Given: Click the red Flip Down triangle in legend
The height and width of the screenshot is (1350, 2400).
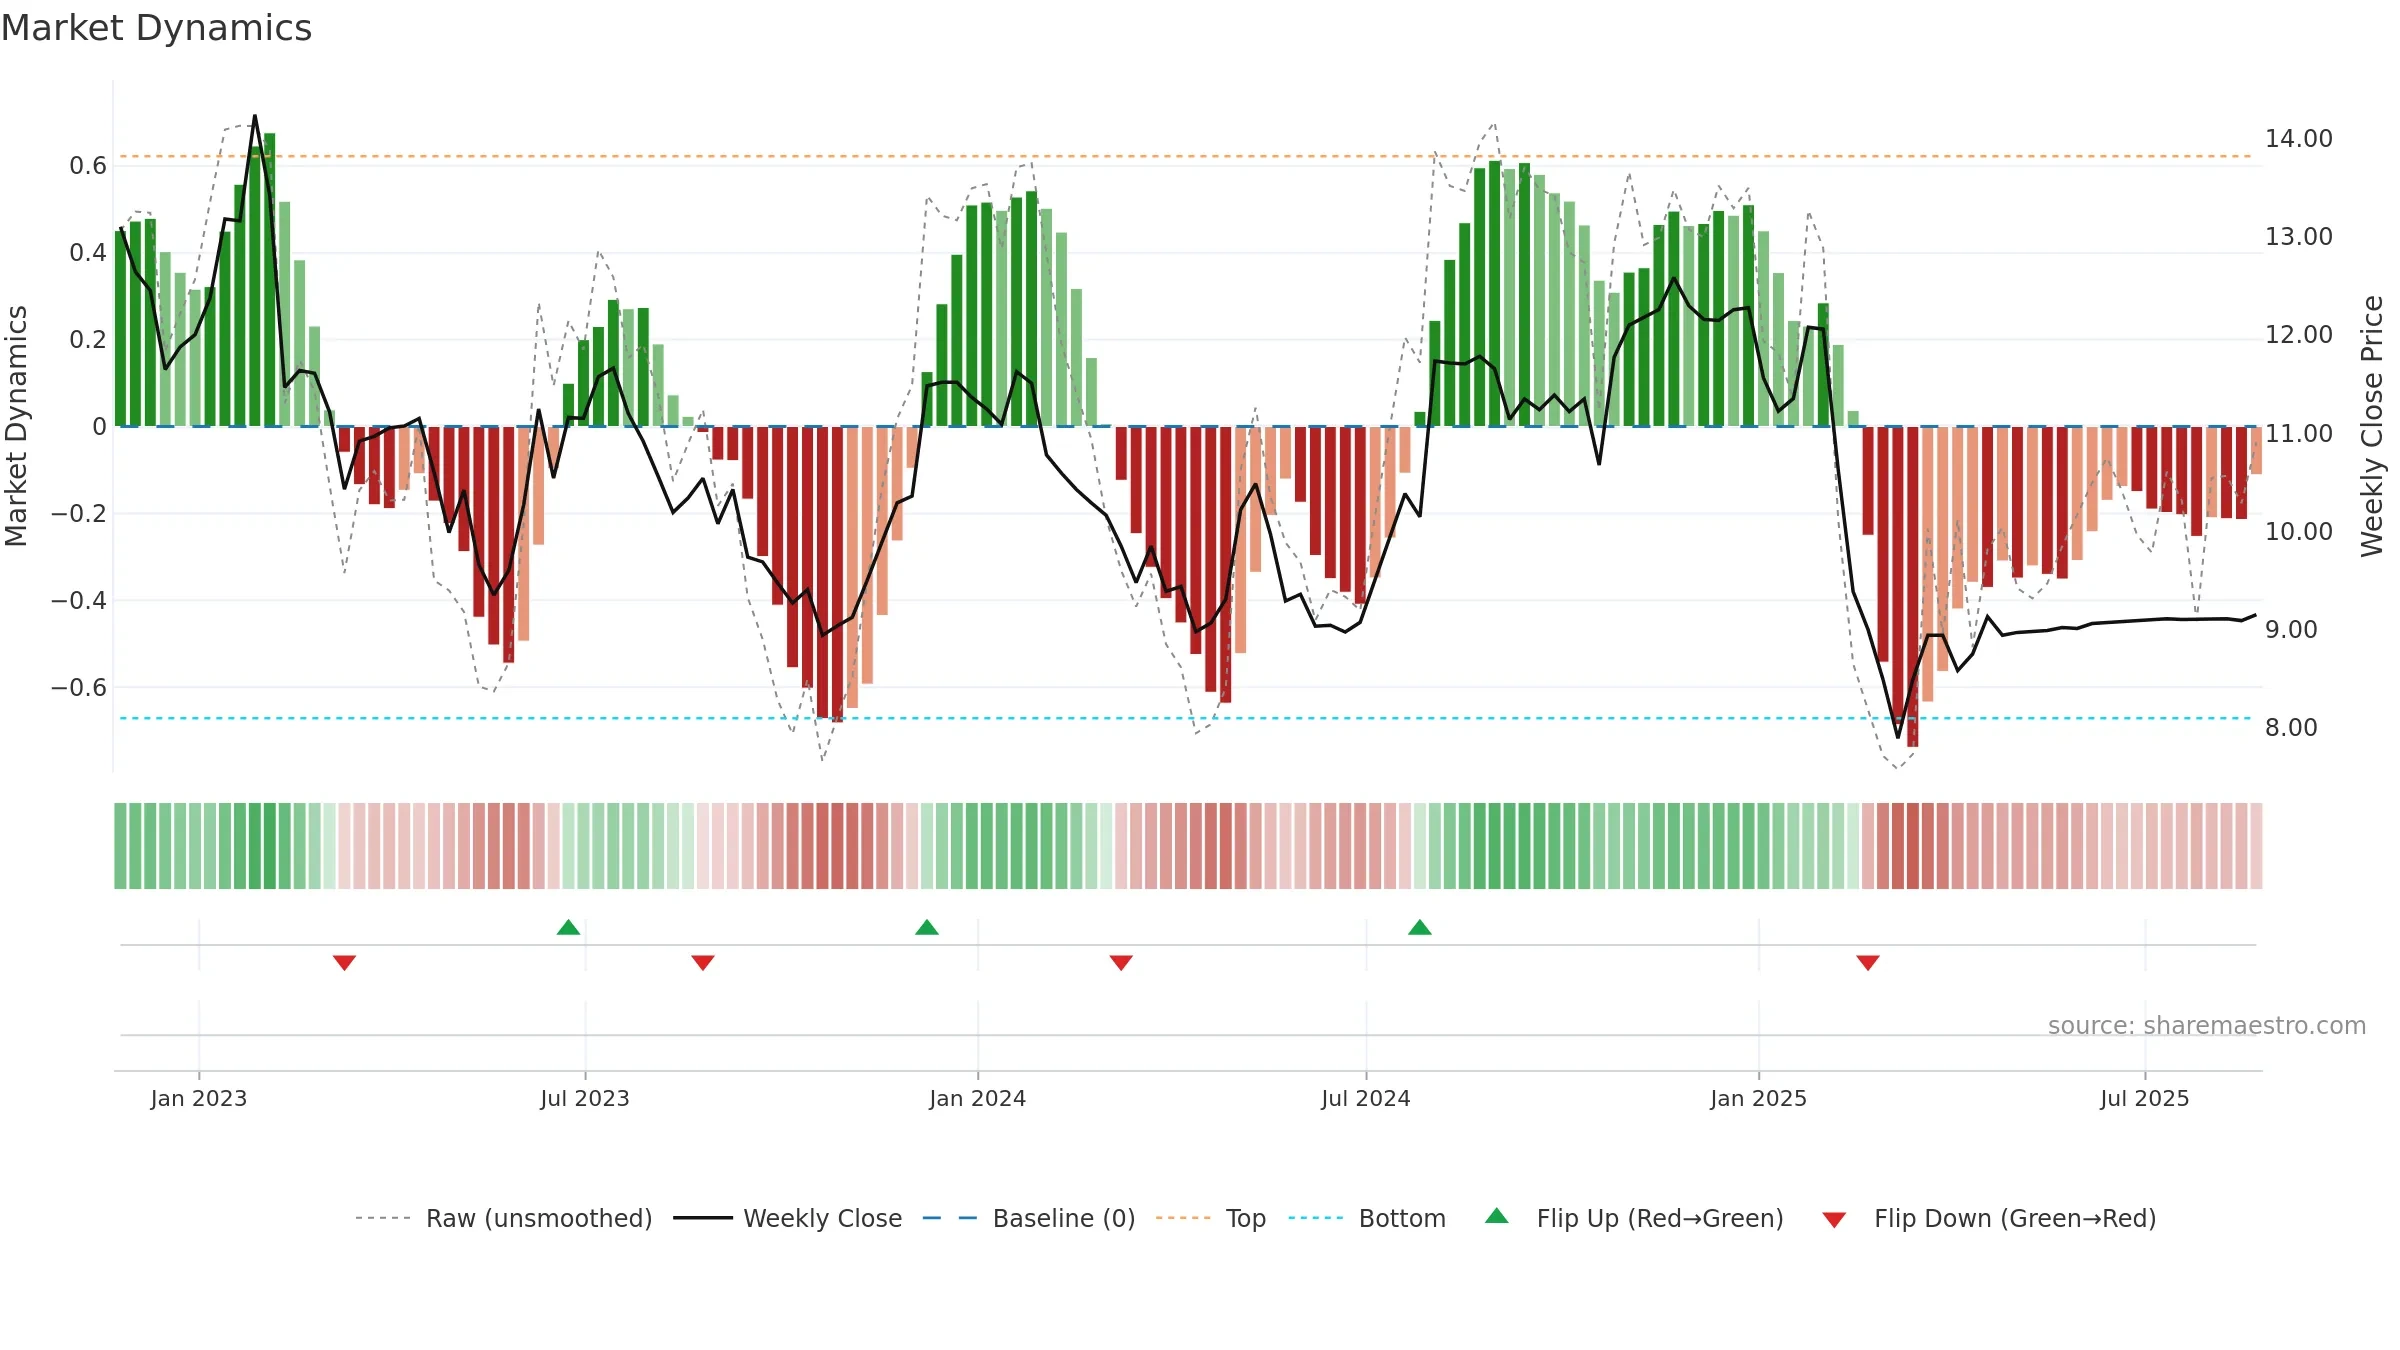Looking at the screenshot, I should click(1834, 1220).
